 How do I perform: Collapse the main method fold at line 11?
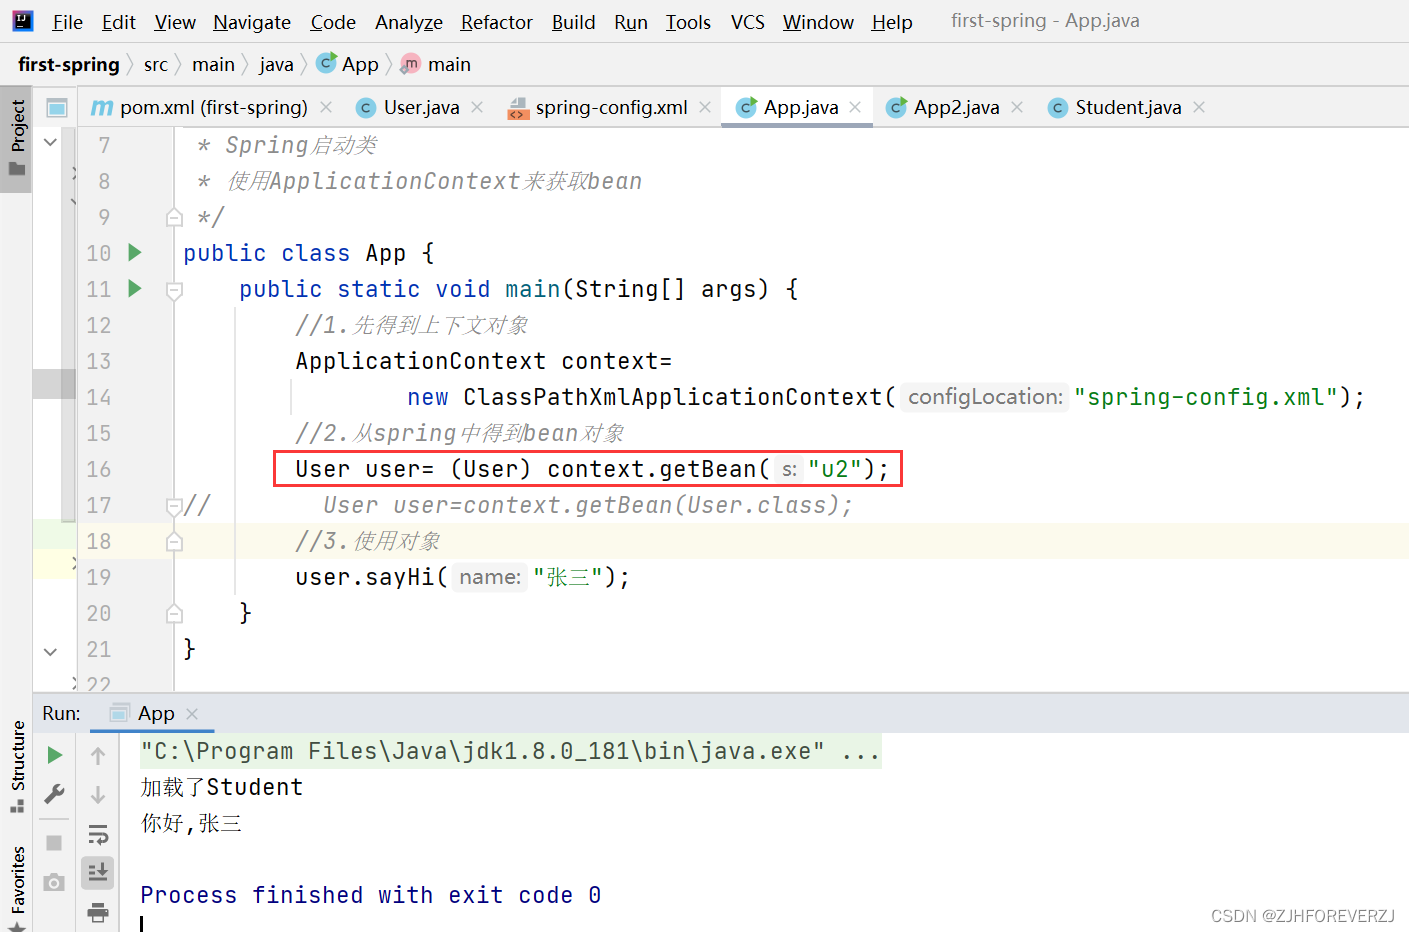pyautogui.click(x=174, y=290)
